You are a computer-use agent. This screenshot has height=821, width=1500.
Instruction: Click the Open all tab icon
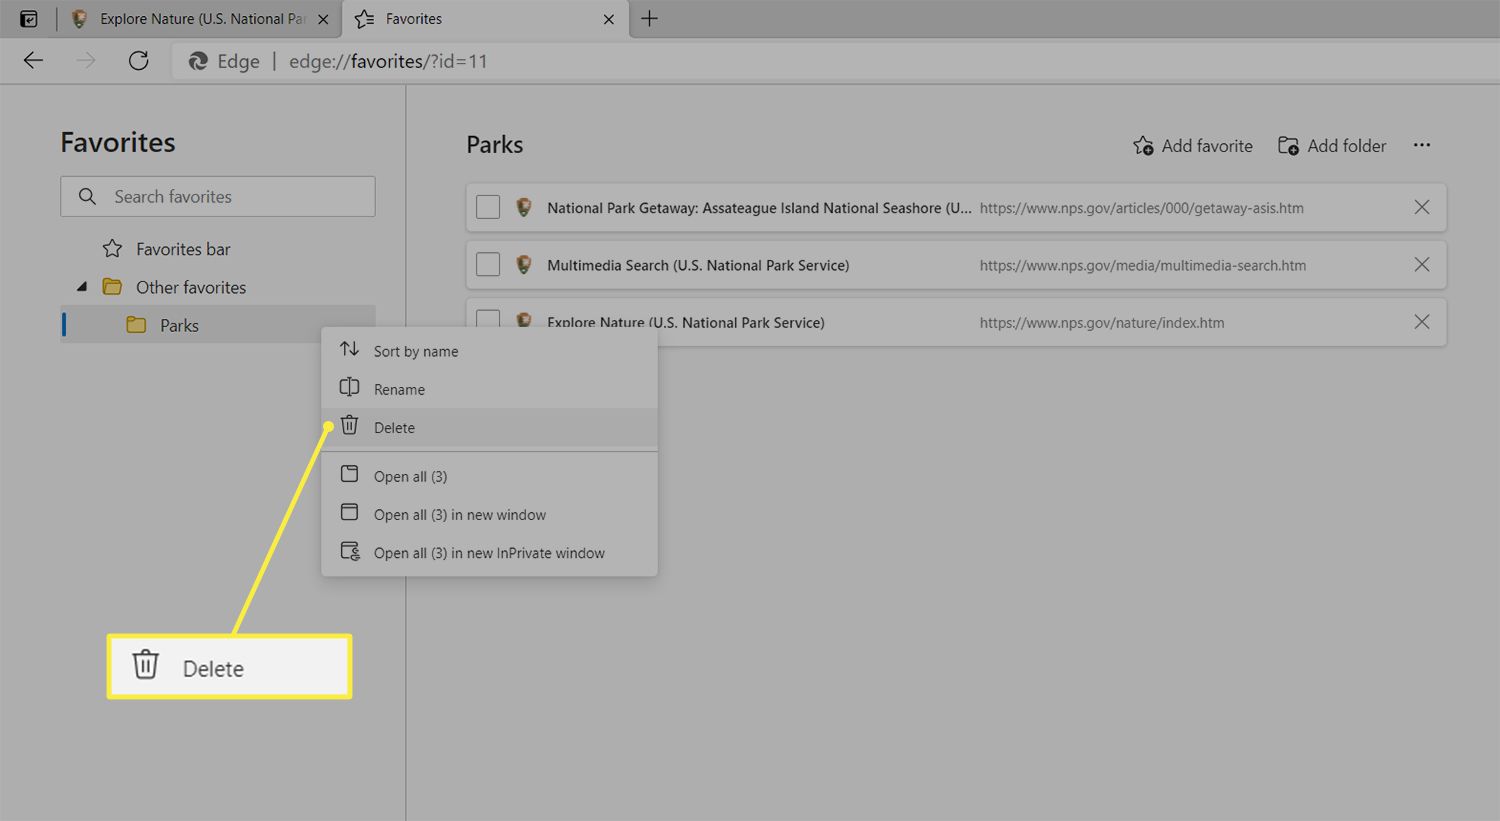[349, 474]
